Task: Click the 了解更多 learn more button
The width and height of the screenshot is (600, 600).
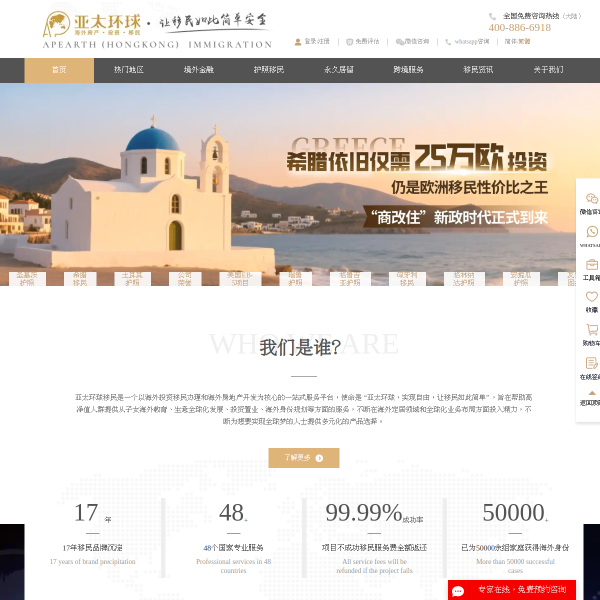Action: click(x=303, y=458)
